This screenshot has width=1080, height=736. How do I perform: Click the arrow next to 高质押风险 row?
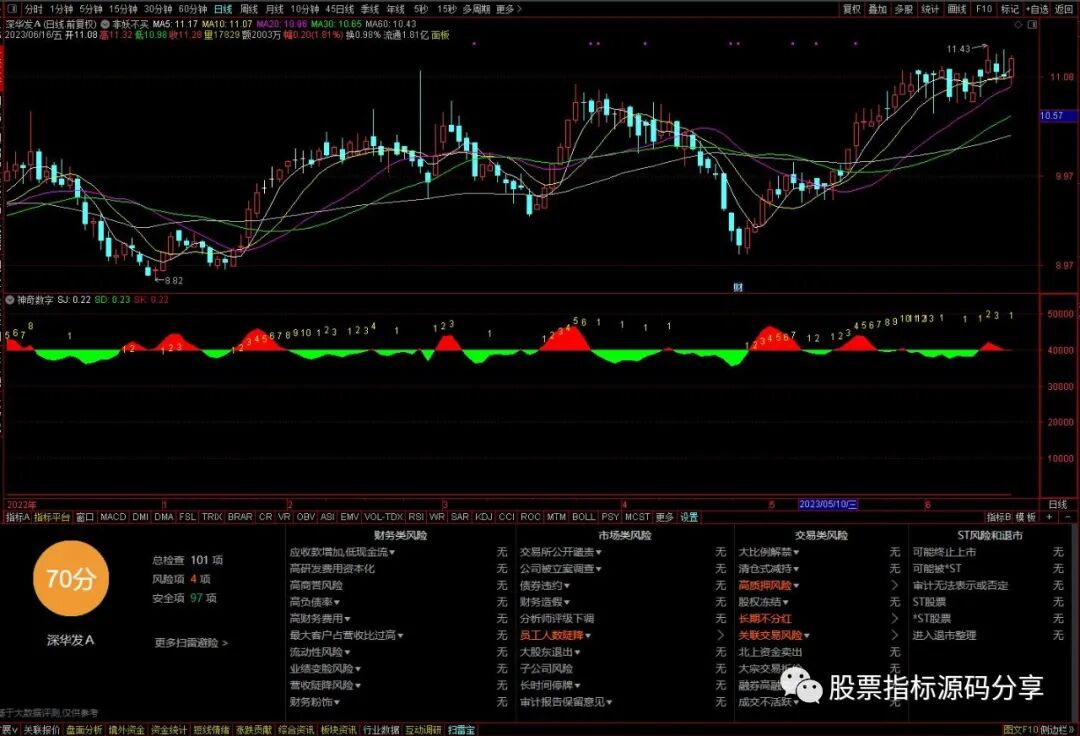point(895,585)
